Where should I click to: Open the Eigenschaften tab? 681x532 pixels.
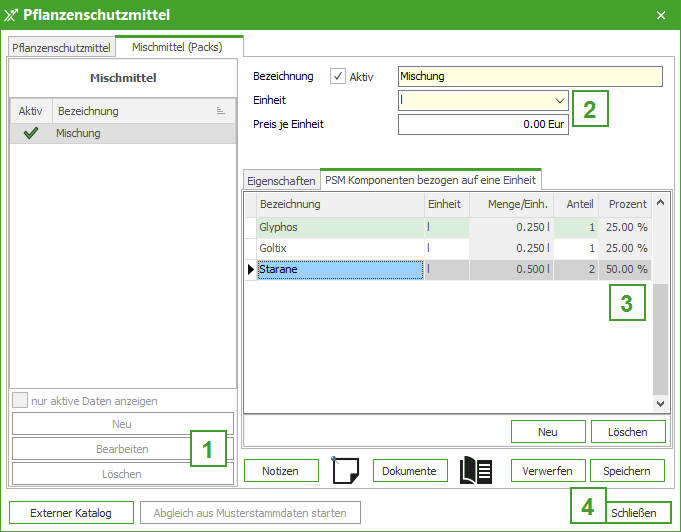(x=281, y=181)
